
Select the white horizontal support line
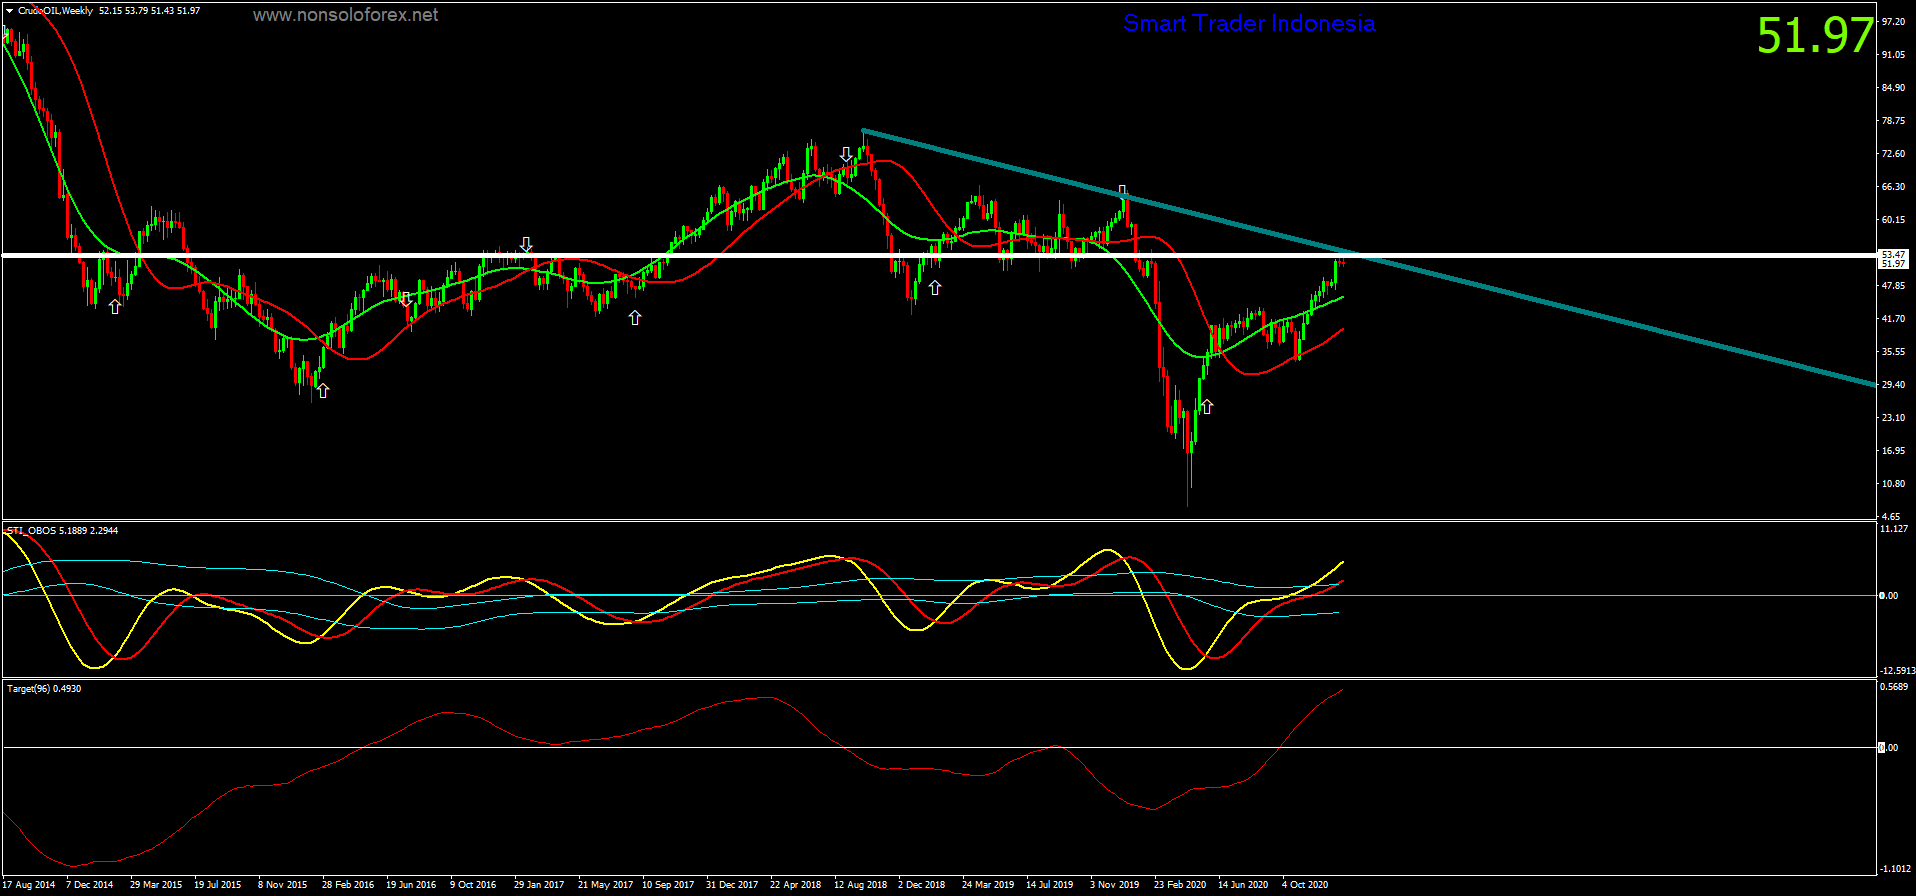coord(940,255)
